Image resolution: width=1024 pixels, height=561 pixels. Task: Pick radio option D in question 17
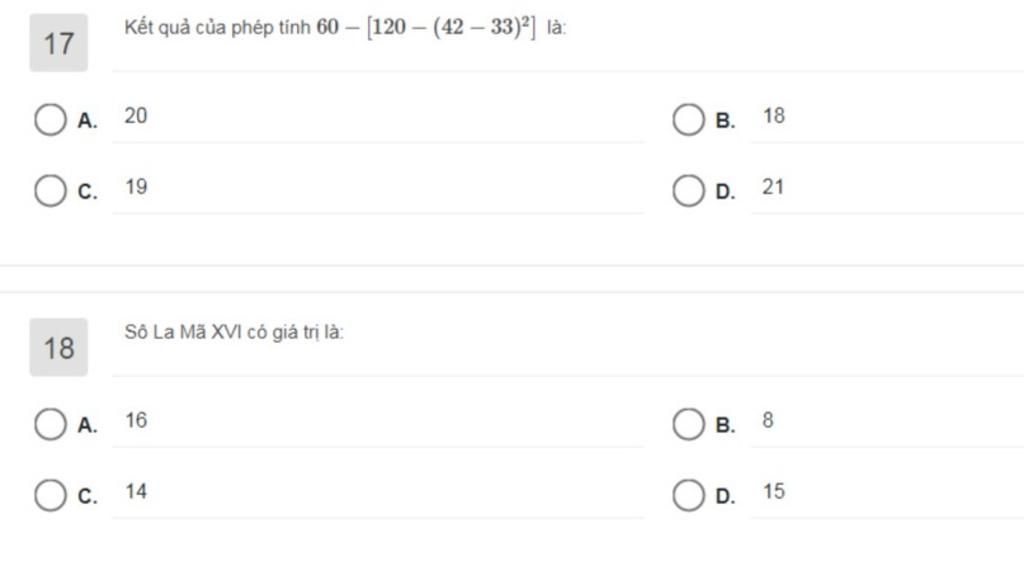click(x=688, y=190)
